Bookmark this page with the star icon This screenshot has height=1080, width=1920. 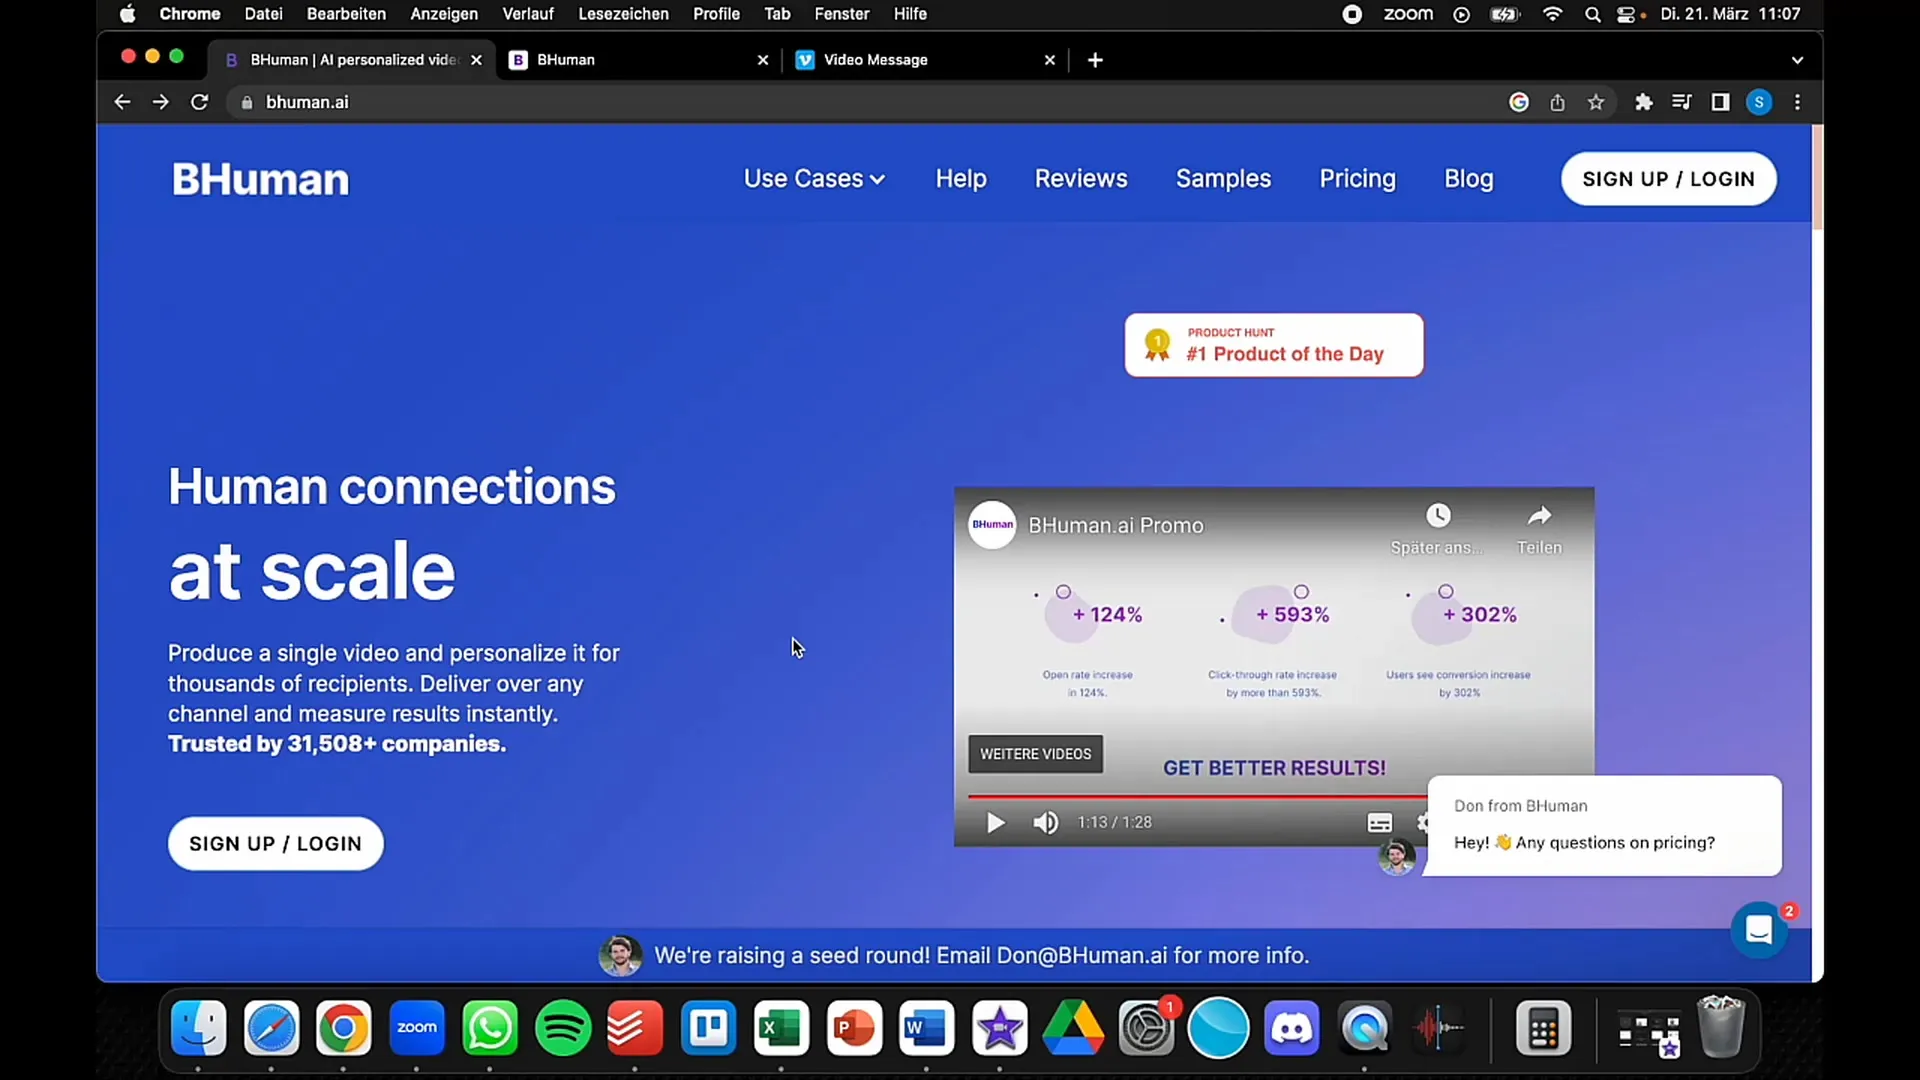tap(1596, 102)
